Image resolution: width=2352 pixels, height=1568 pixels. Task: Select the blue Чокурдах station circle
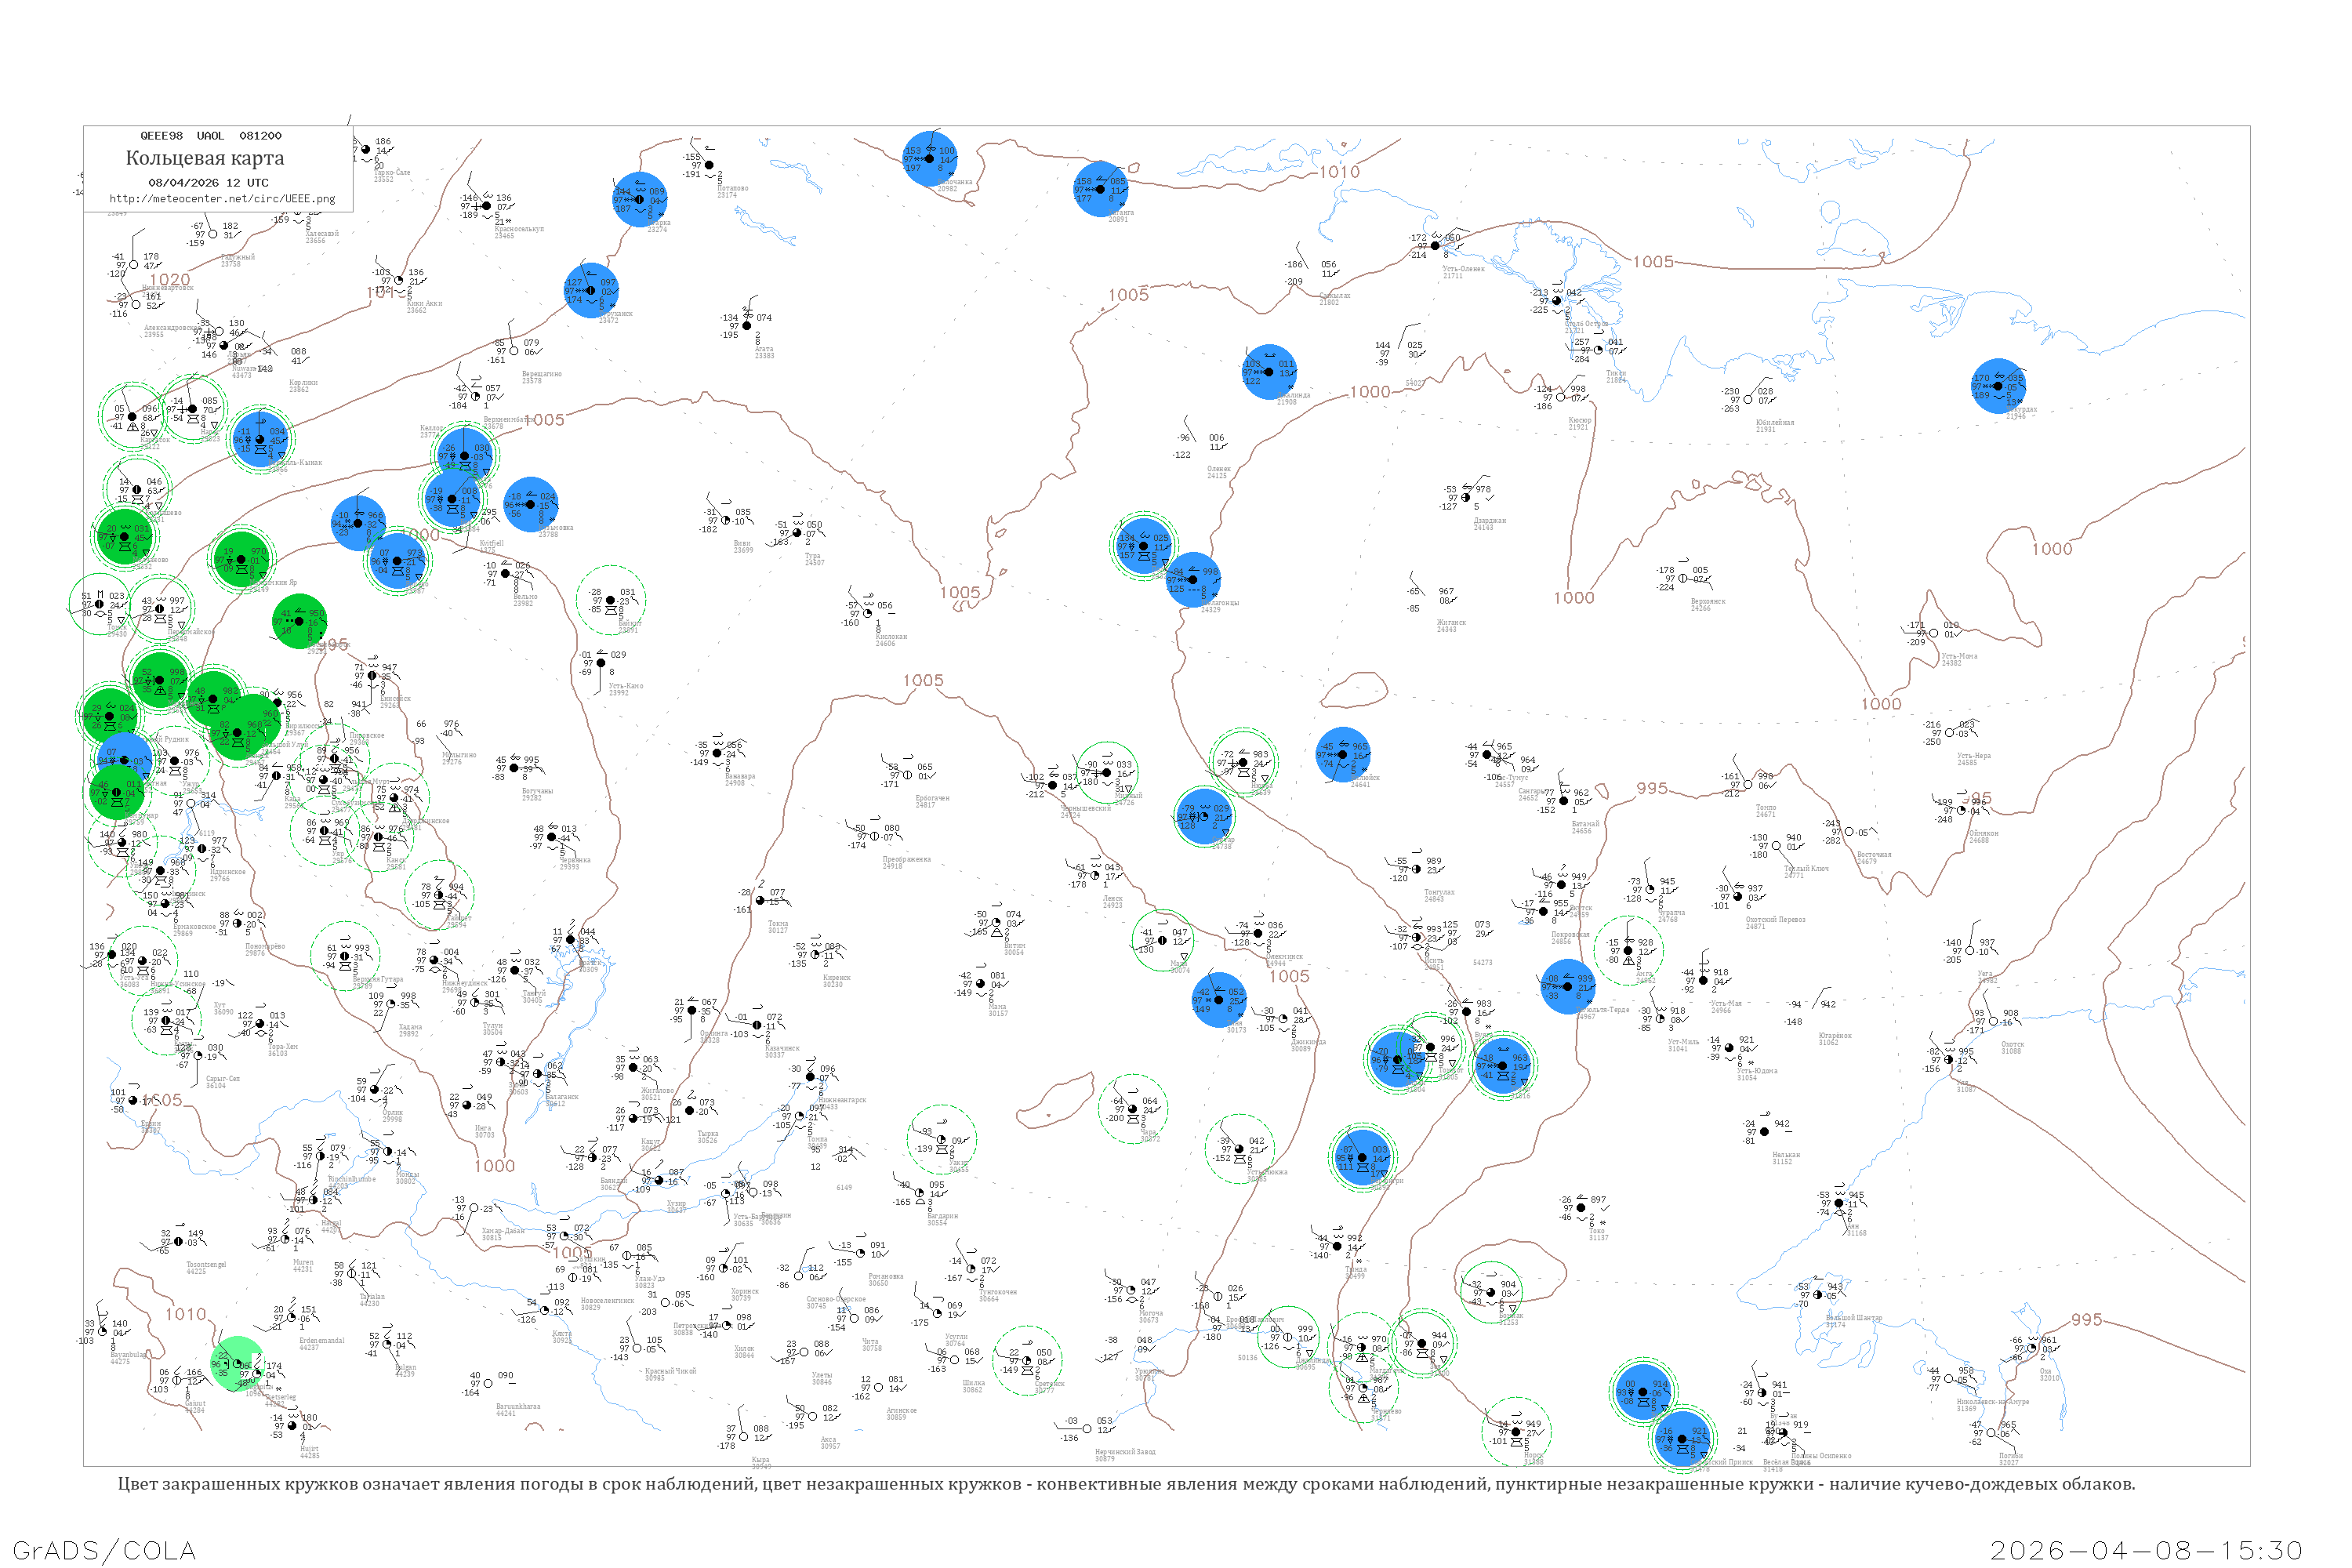pyautogui.click(x=1998, y=386)
